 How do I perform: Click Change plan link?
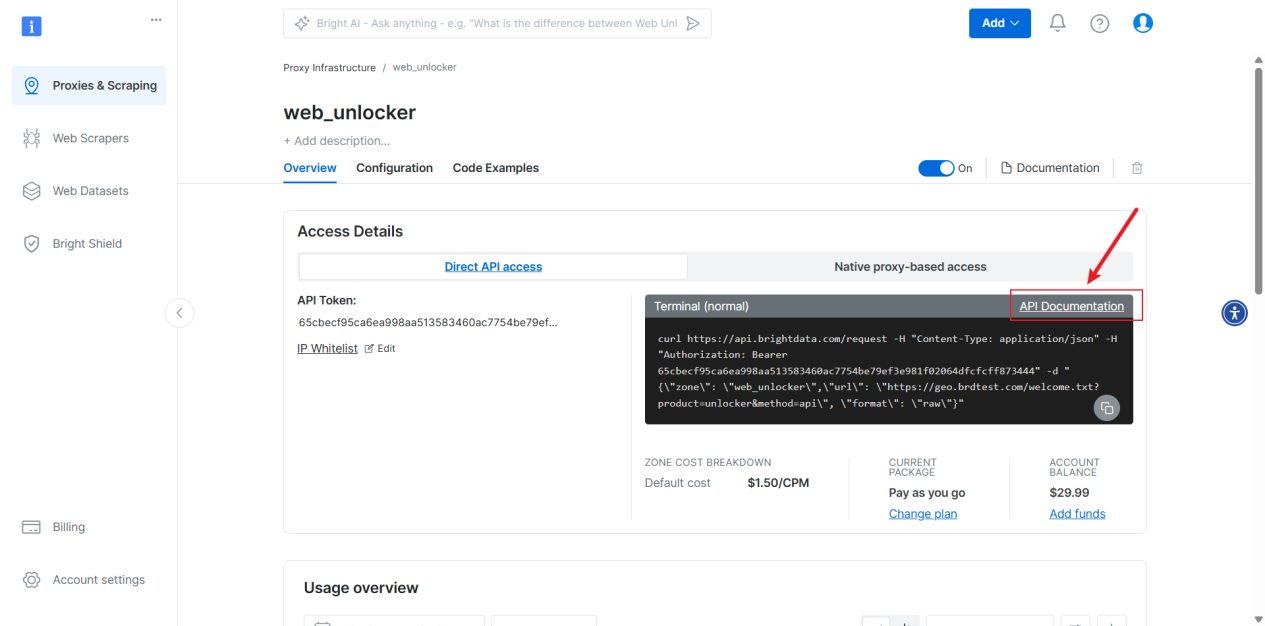click(923, 514)
